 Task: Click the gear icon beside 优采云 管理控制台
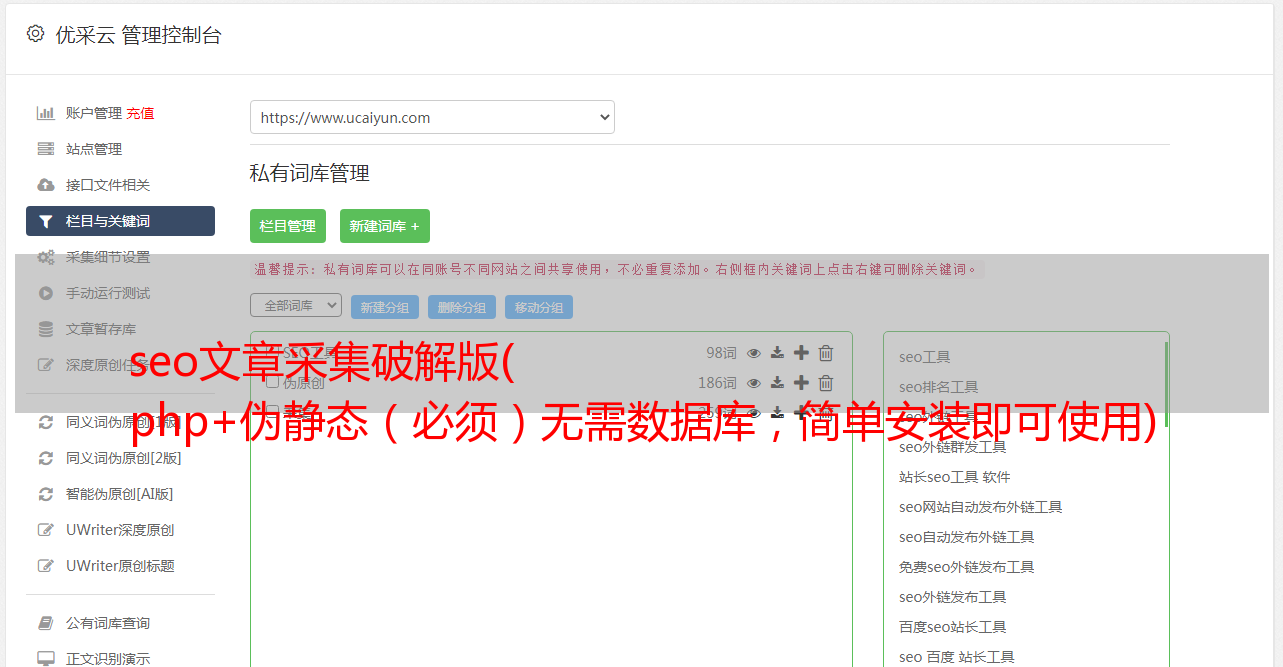click(36, 34)
